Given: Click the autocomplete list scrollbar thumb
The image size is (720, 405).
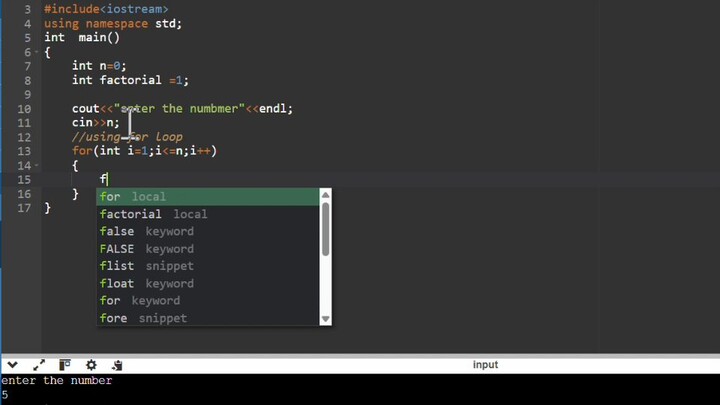Looking at the screenshot, I should pos(326,229).
